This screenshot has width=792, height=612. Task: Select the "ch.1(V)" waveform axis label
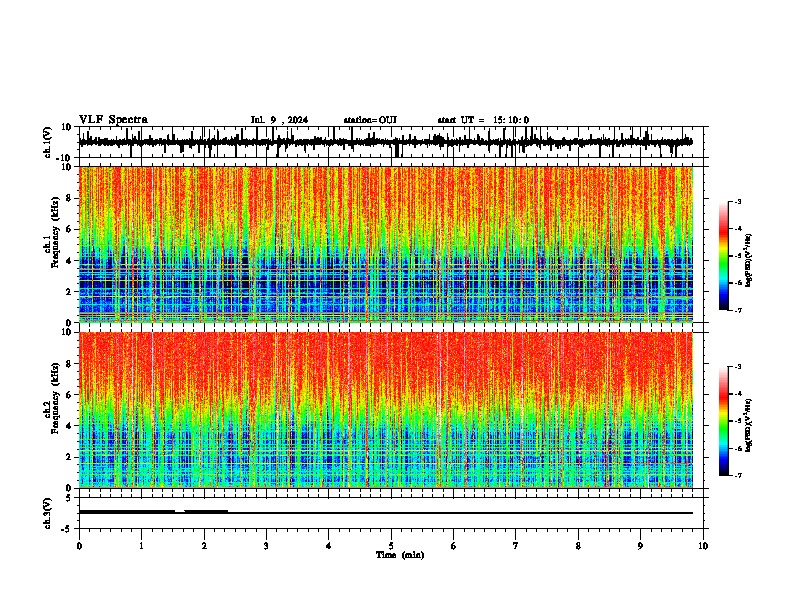coord(48,142)
